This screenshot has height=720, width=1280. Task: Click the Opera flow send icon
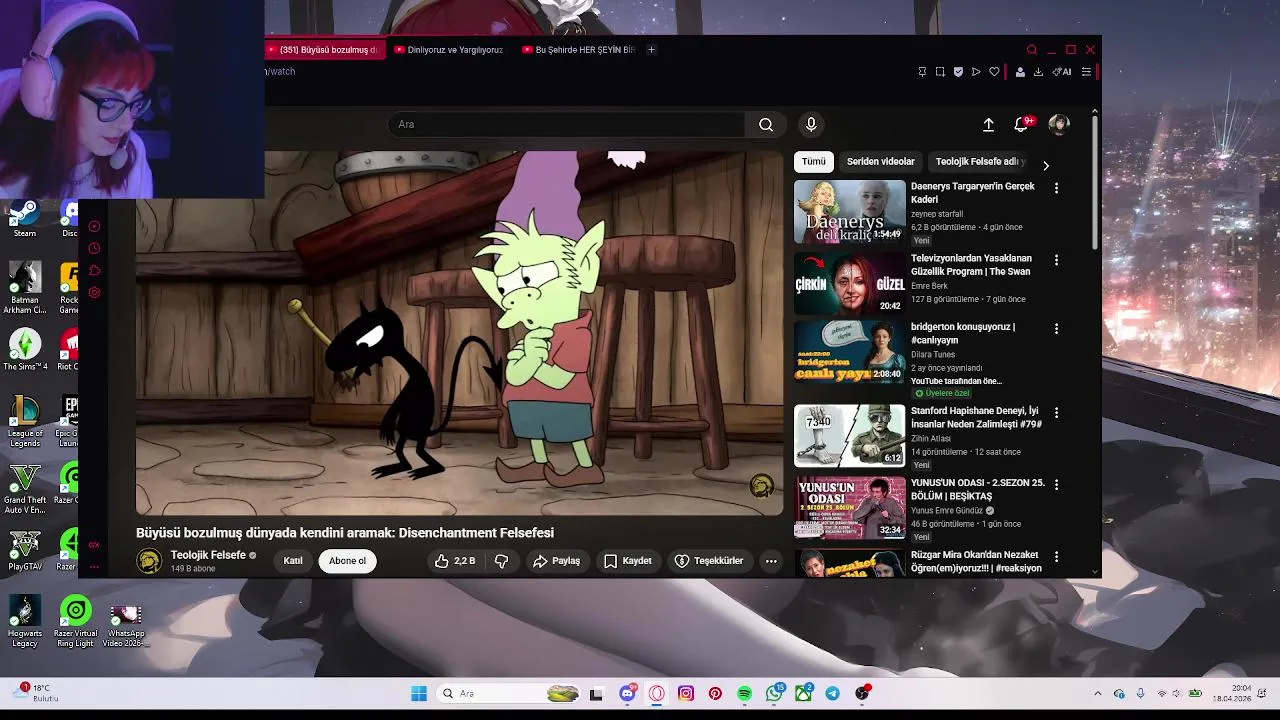976,72
